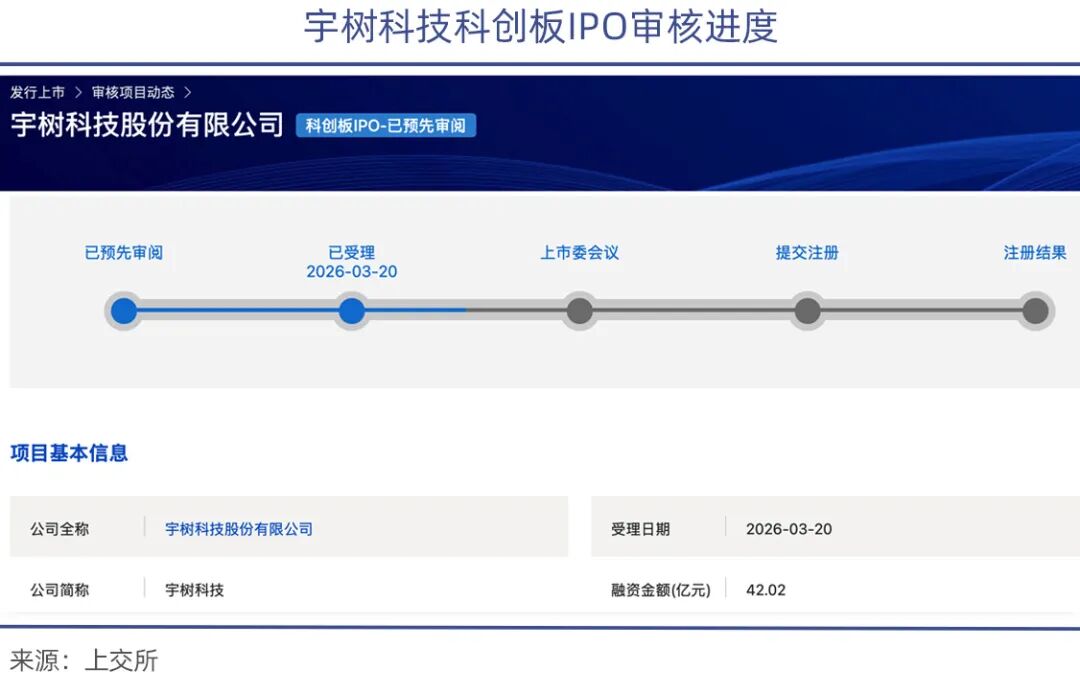The width and height of the screenshot is (1080, 693).
Task: Select the 宇树科技科创板IPO审核进度 title
Action: (541, 27)
